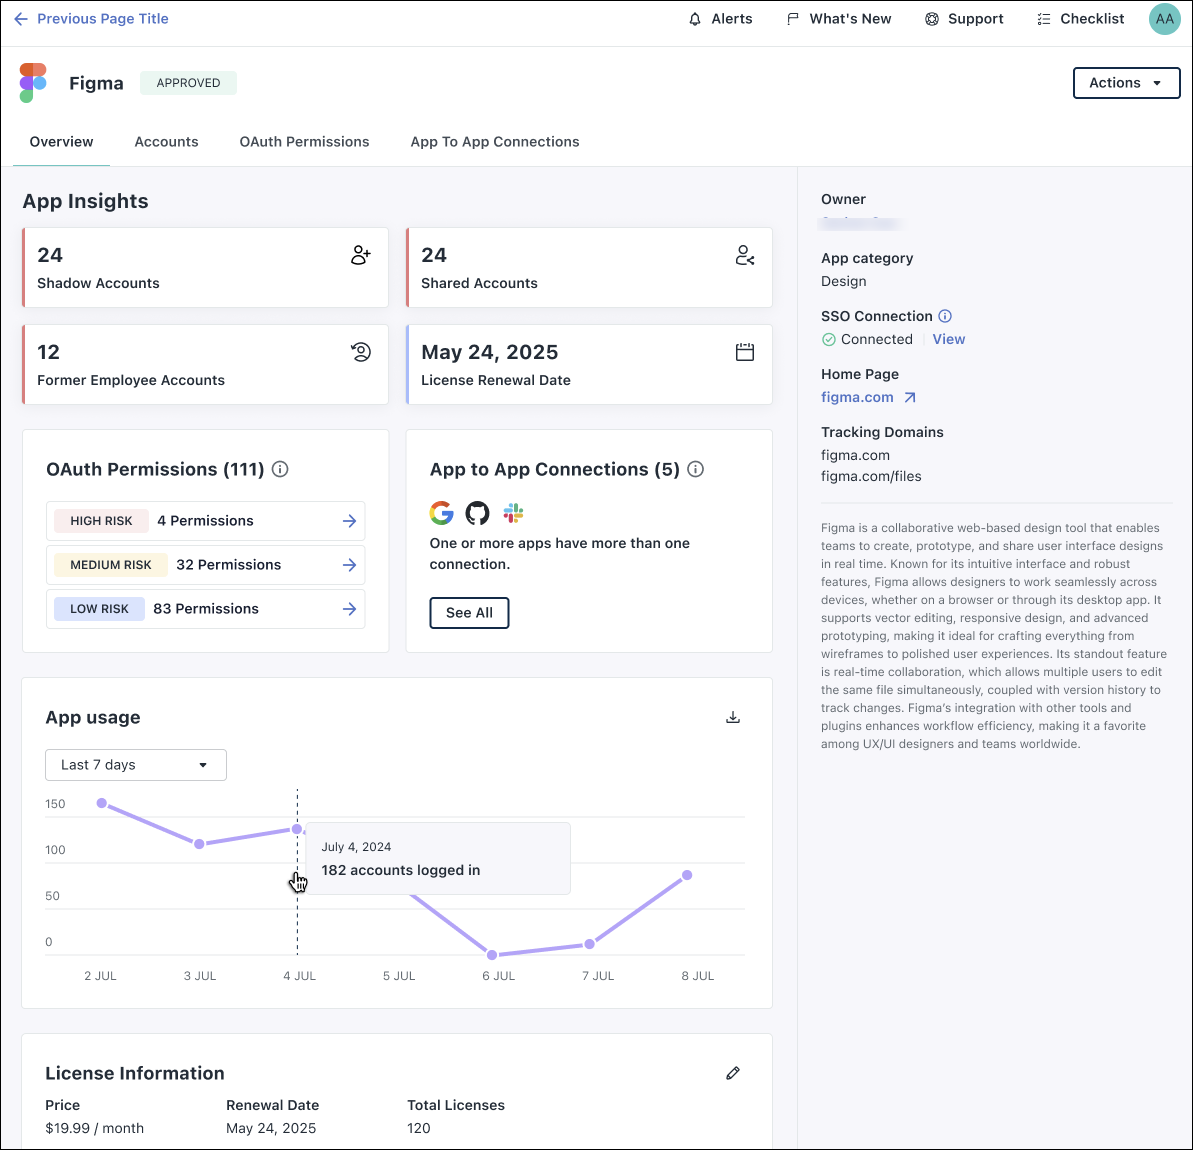Click the Shadow Accounts add-user icon
This screenshot has width=1193, height=1150.
tap(361, 255)
